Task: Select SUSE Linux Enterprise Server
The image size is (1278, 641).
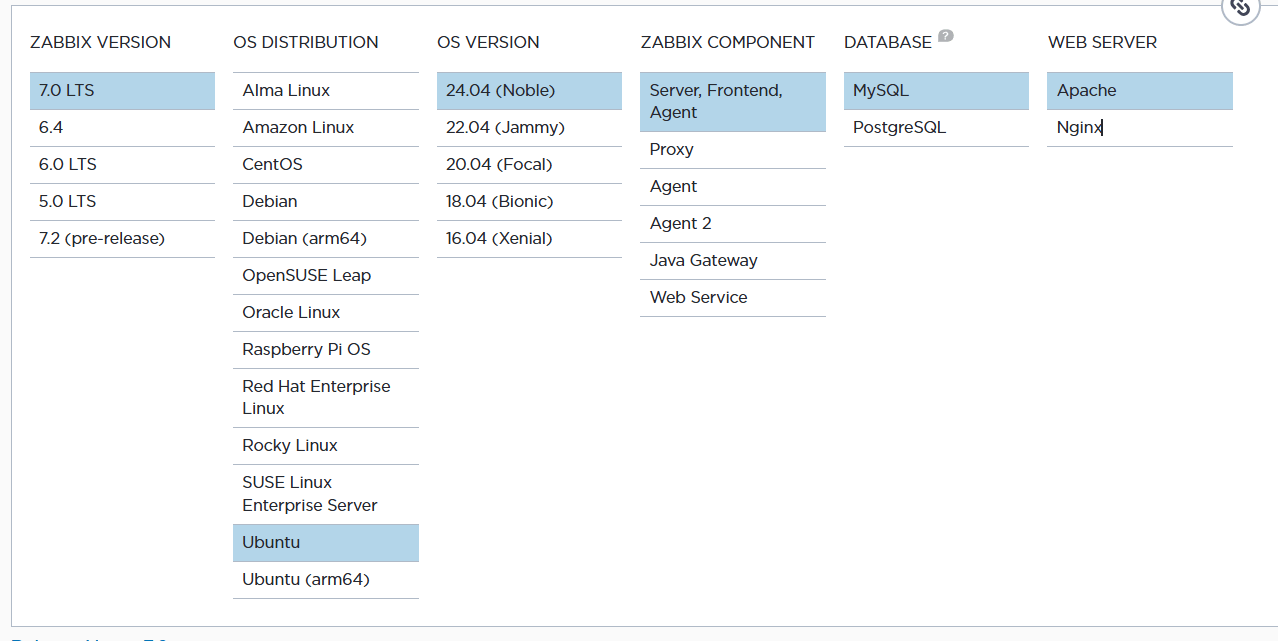Action: pyautogui.click(x=326, y=494)
